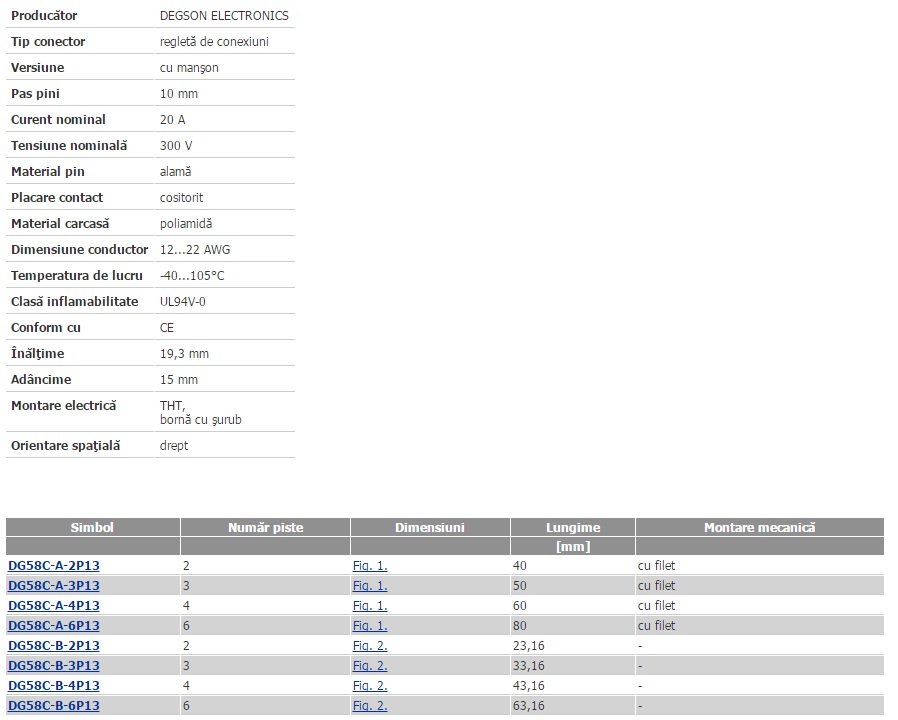Open the DG58C-B-2P13 product link
The width and height of the screenshot is (898, 720).
point(54,646)
